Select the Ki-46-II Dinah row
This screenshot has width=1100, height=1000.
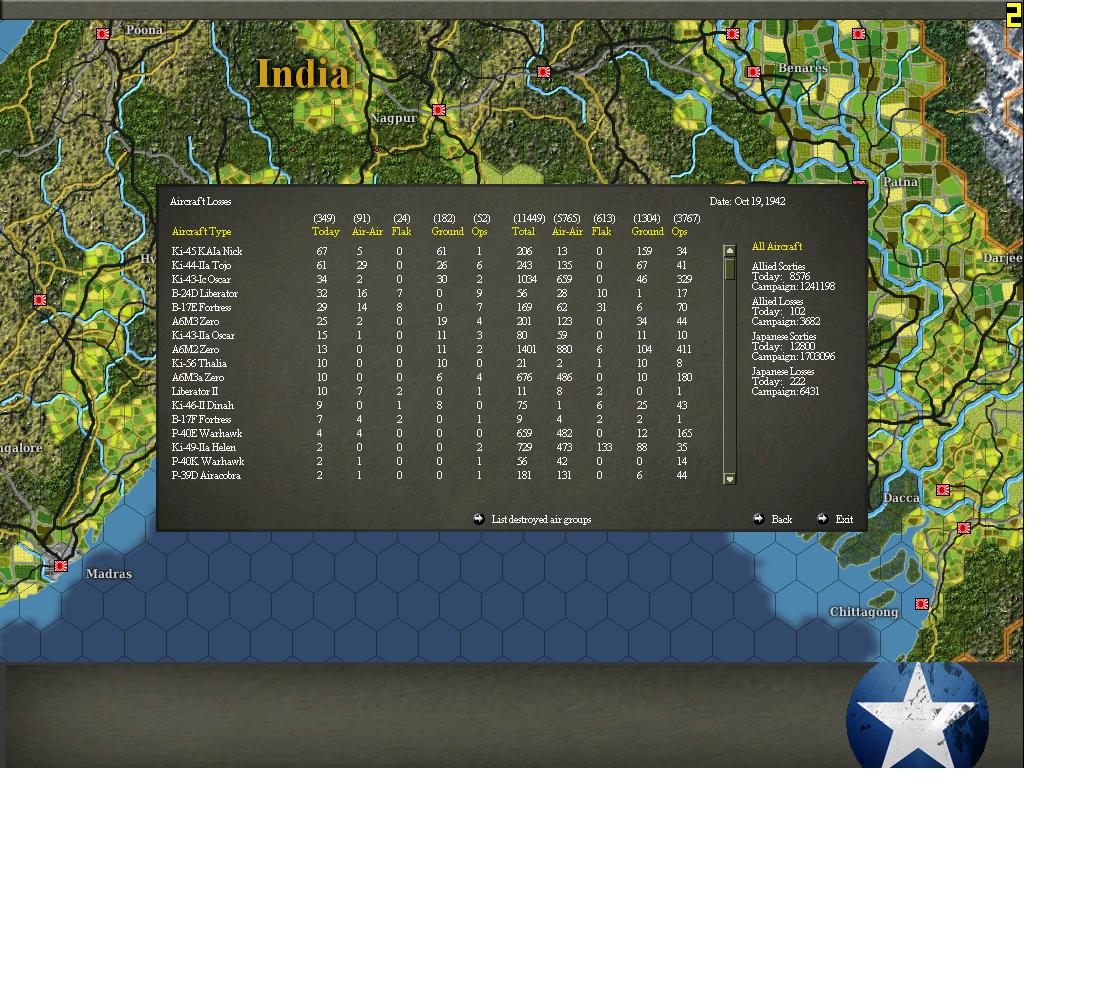(431, 406)
